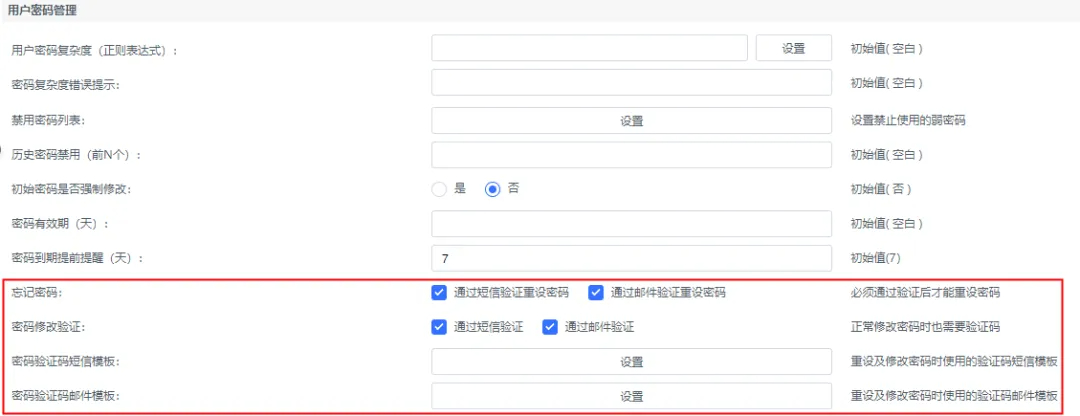The image size is (1080, 416).
Task: Click 初始值(否) hint text
Action: [881, 189]
